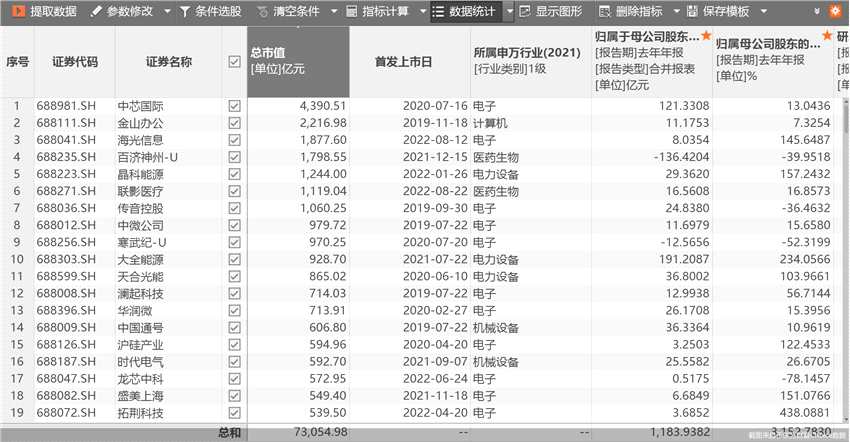Select security code 688303.SH
Viewport: 850px width, 442px height.
(x=66, y=259)
